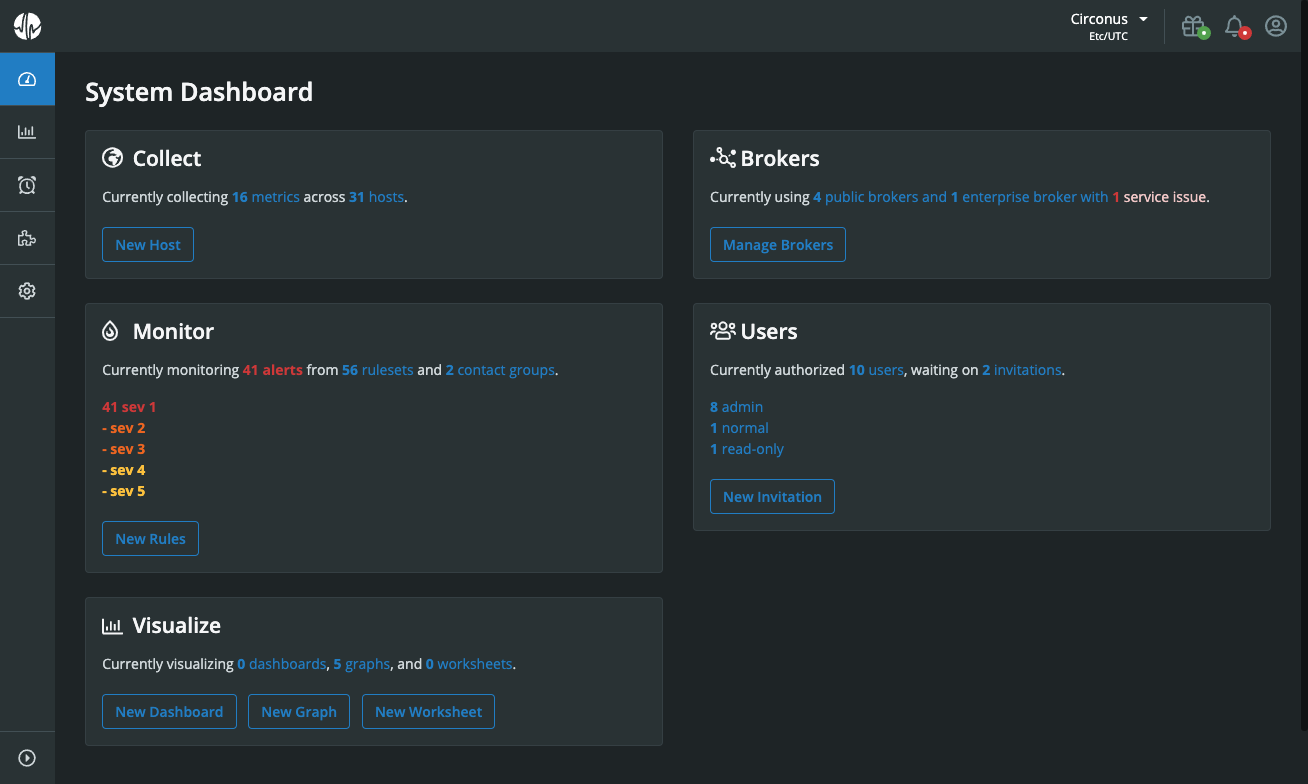Open Manage Brokers
The height and width of the screenshot is (784, 1308).
click(x=777, y=244)
